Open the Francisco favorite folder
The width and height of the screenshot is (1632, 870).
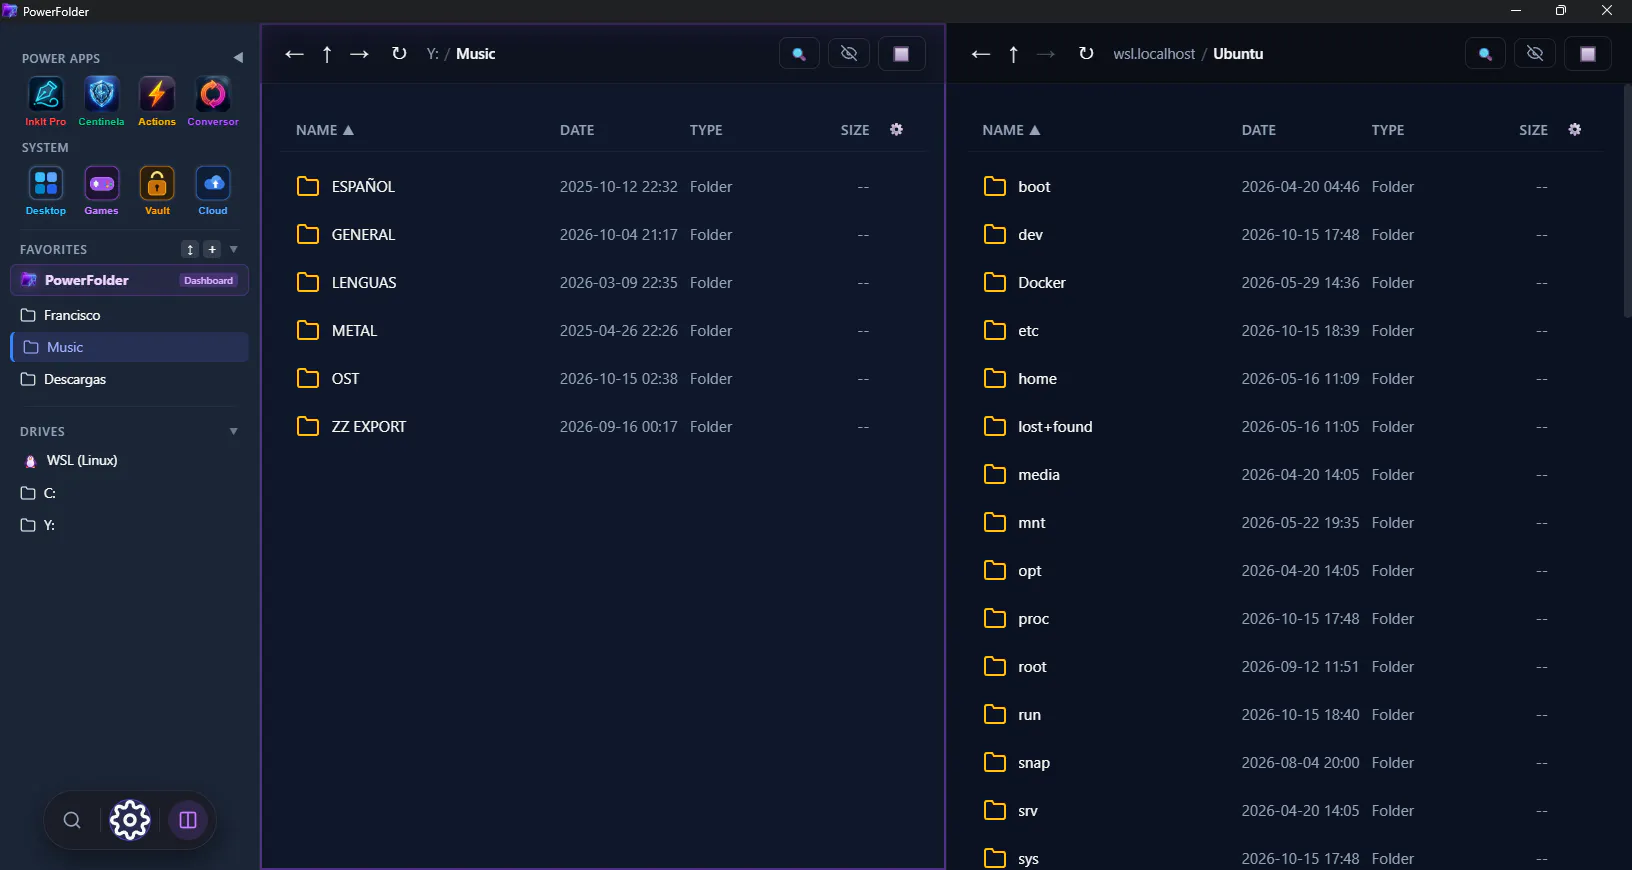129,315
